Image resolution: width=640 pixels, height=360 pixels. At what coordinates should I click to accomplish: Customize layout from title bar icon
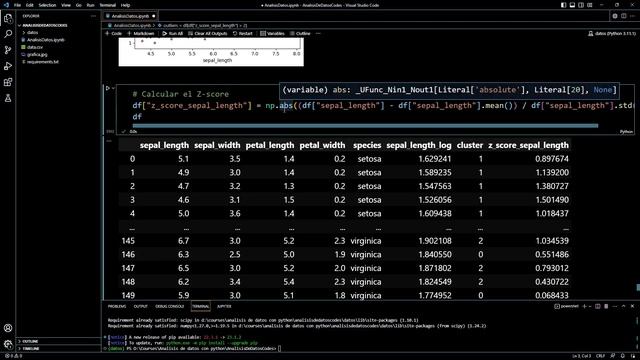click(x=590, y=5)
